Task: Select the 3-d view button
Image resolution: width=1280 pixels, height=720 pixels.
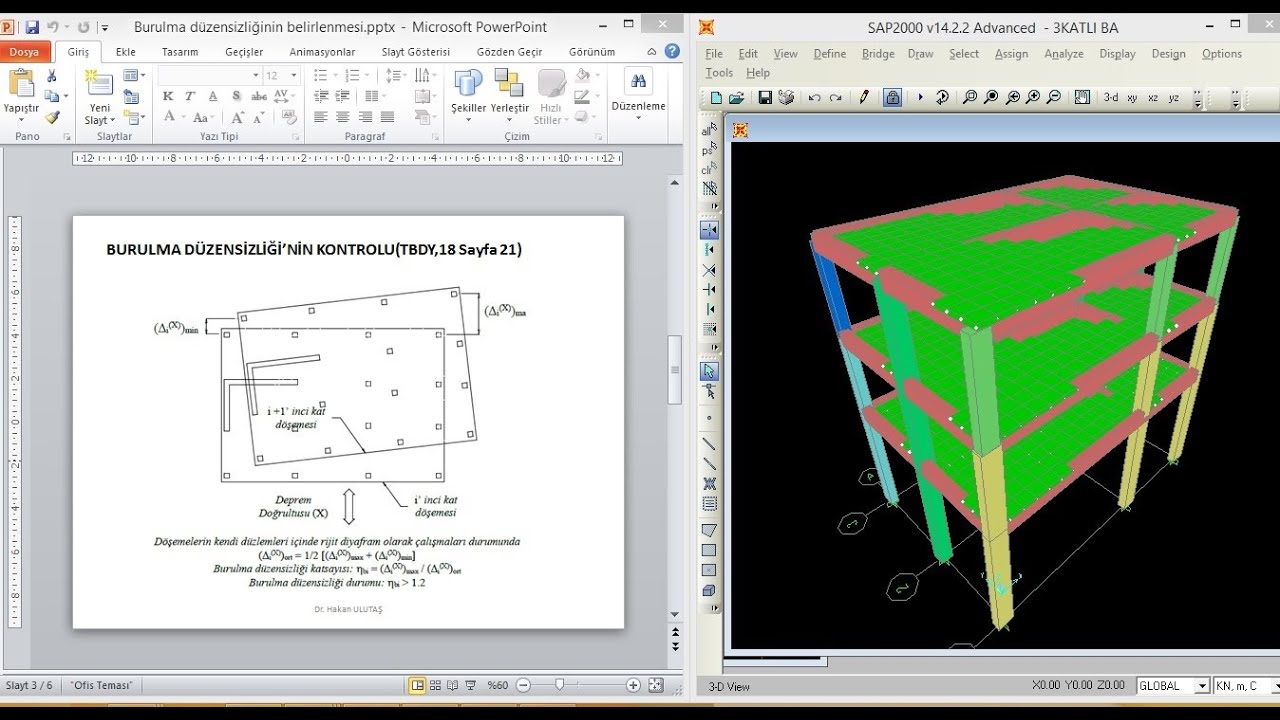Action: pos(1110,97)
